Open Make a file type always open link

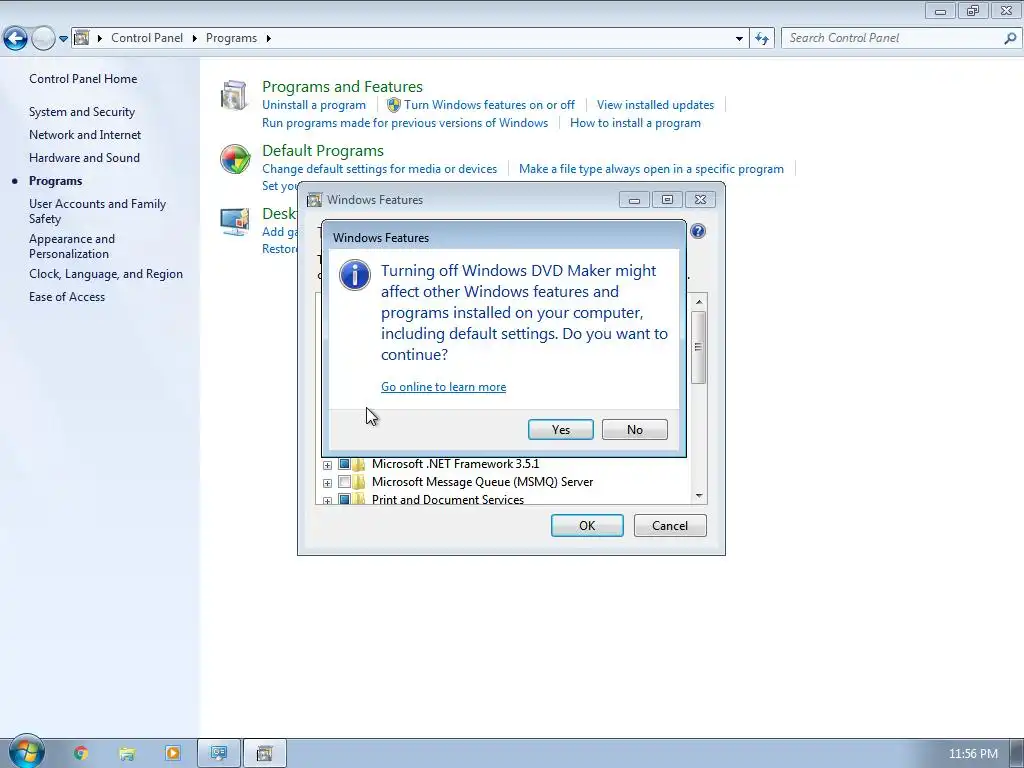click(x=651, y=168)
